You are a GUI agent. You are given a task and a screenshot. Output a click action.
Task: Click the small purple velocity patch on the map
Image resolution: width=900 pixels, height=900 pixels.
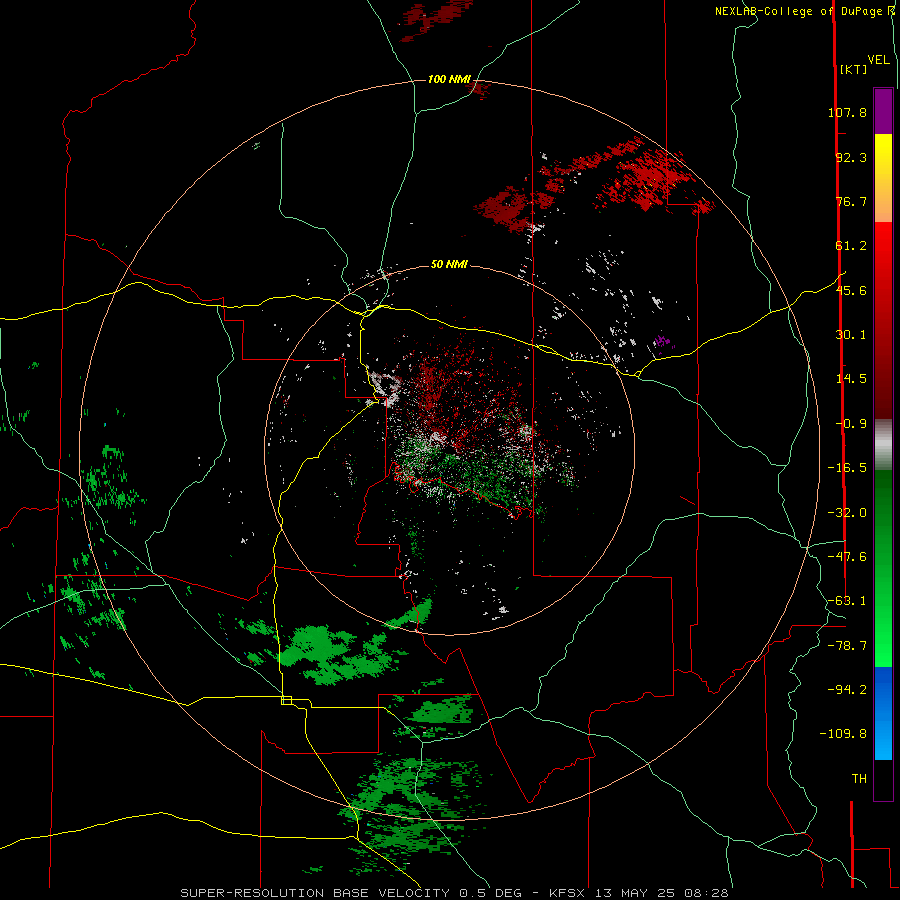[x=662, y=342]
